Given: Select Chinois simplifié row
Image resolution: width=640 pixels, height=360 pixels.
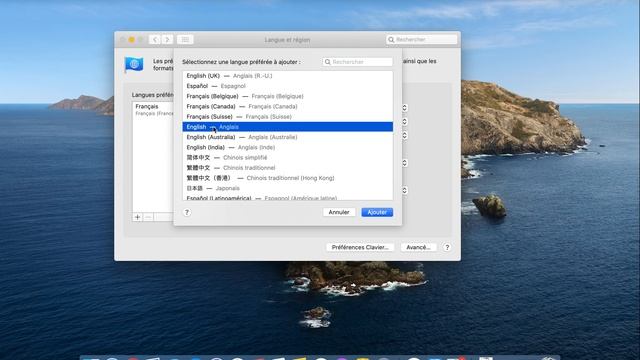Looking at the screenshot, I should pos(287,158).
